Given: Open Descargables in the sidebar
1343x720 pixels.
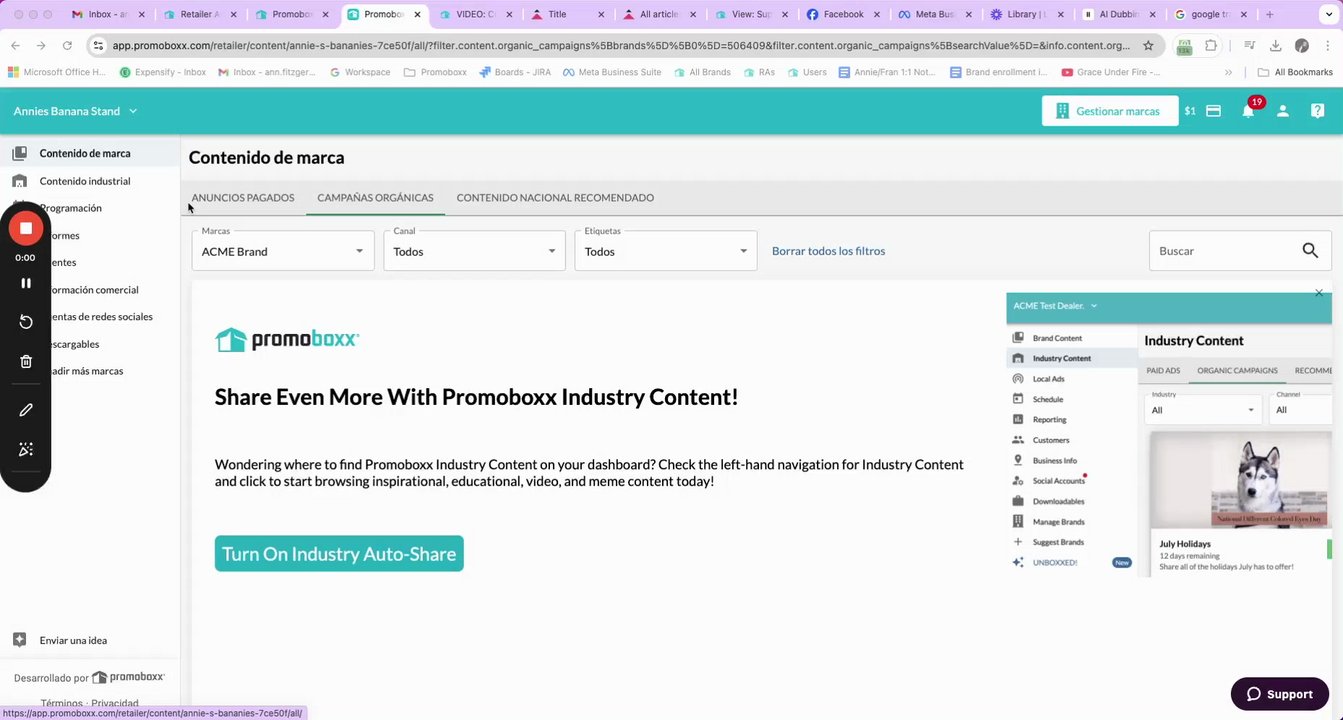Looking at the screenshot, I should click(x=73, y=344).
